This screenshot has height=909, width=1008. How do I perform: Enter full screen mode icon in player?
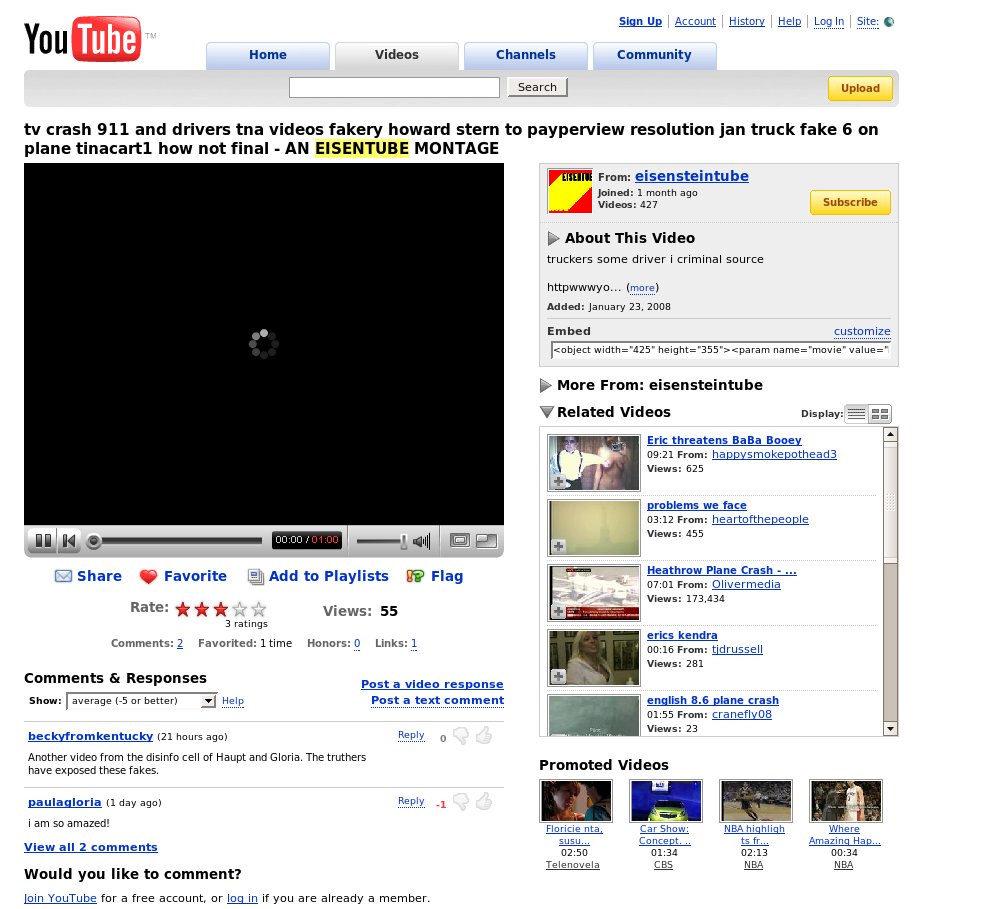(x=487, y=541)
